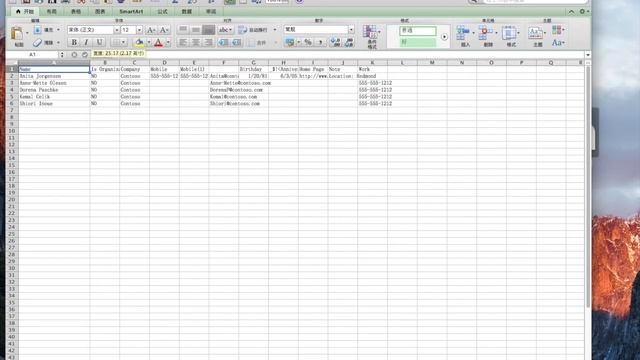Expand the cell styles gallery arrow
This screenshot has height=360, width=640.
coord(444,37)
